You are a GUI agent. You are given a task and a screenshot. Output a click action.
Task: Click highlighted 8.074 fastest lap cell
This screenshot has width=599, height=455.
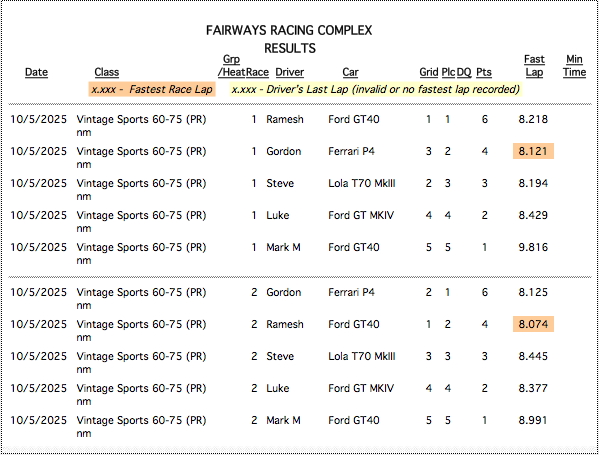(x=533, y=324)
